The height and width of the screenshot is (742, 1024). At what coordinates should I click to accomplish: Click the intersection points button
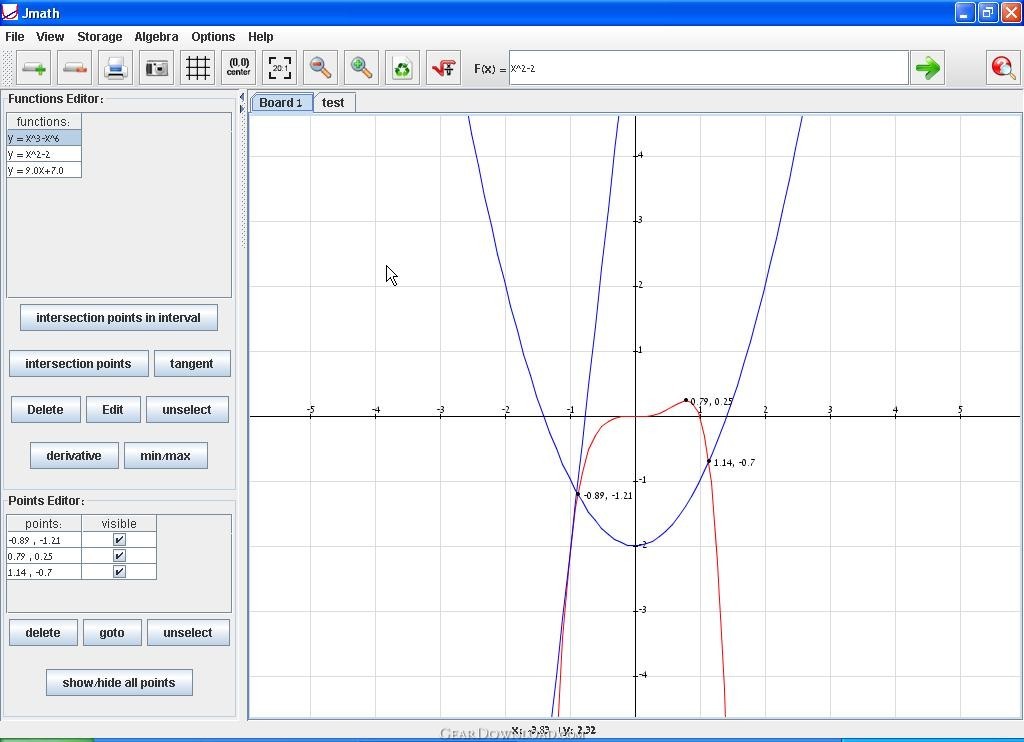point(78,364)
